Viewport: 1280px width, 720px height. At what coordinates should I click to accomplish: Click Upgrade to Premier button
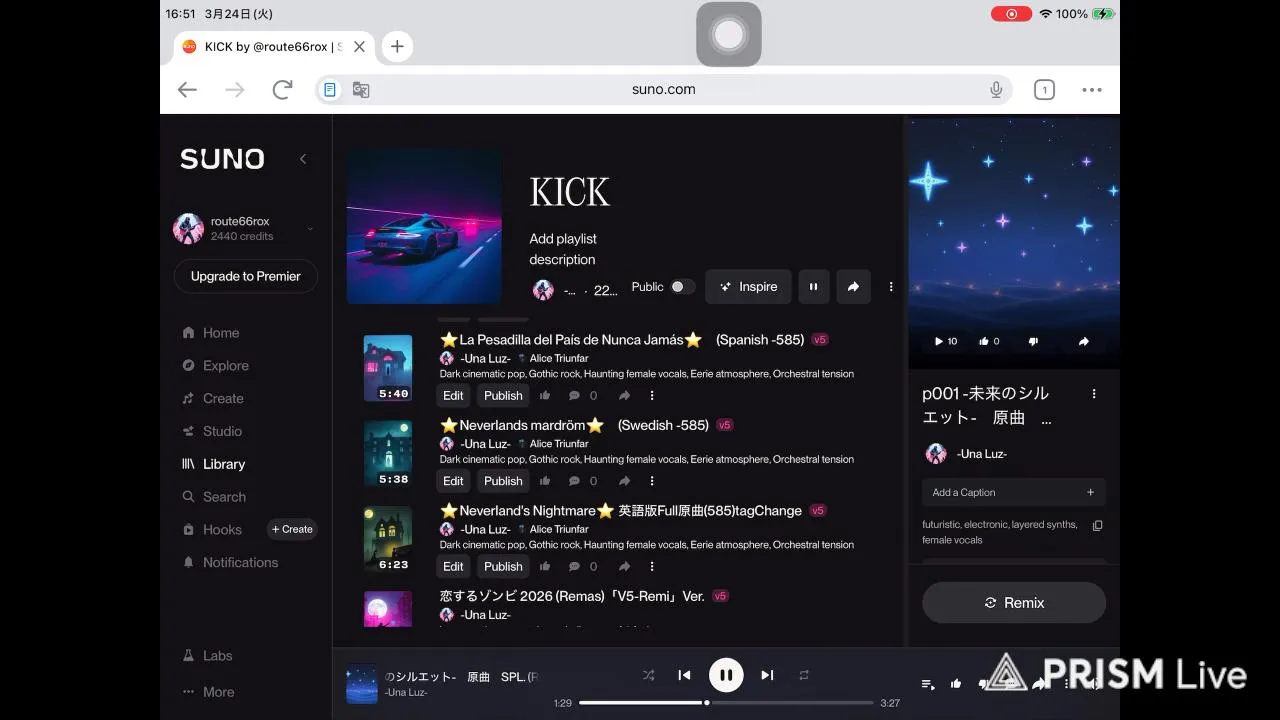pos(246,276)
